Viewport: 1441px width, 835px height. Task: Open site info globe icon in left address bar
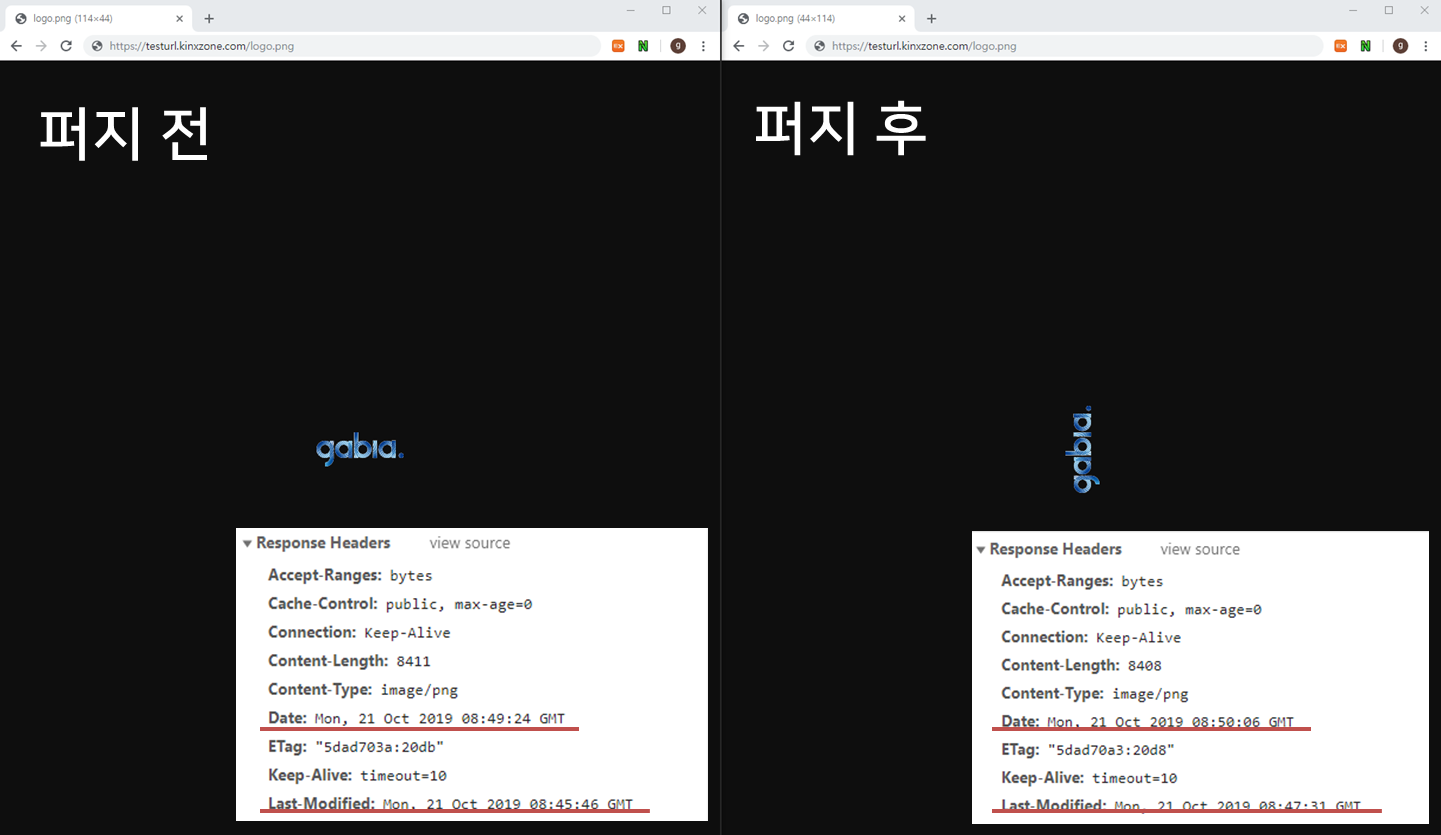tap(97, 46)
